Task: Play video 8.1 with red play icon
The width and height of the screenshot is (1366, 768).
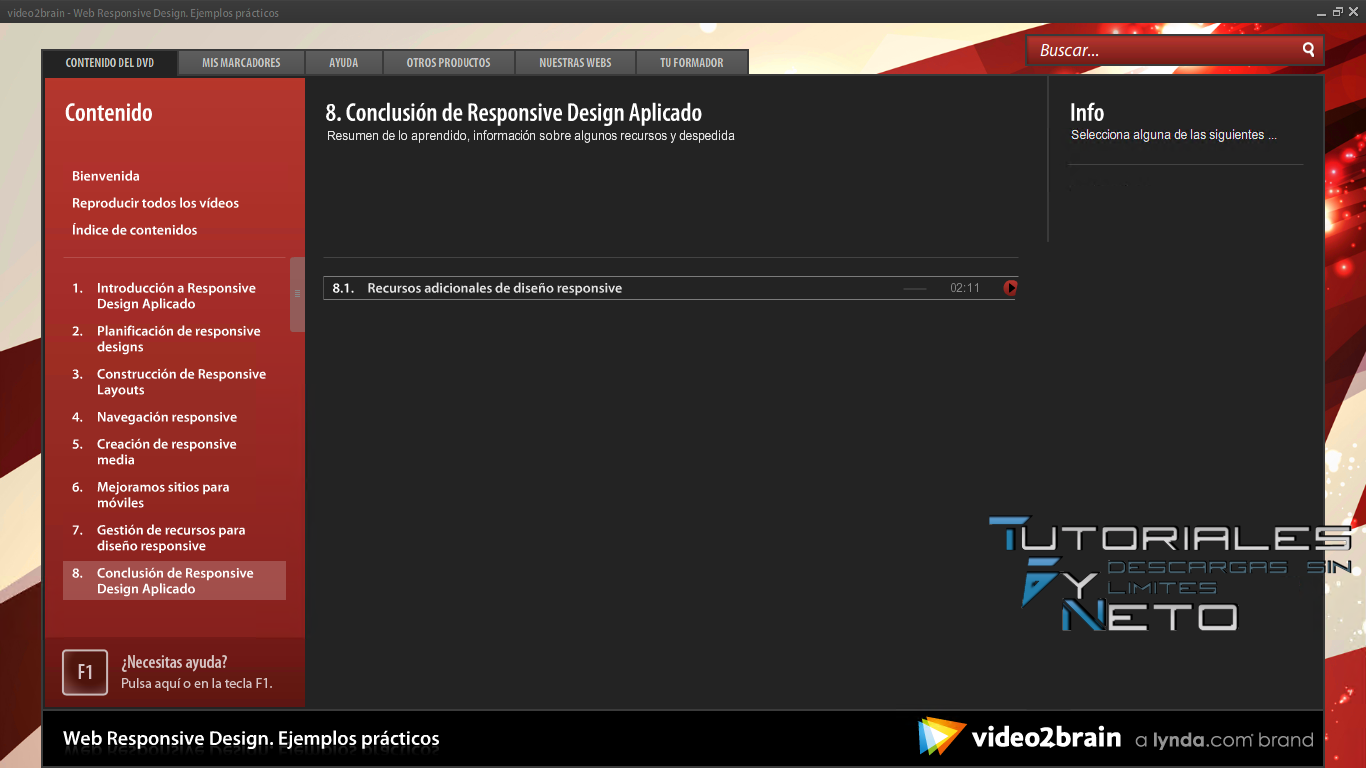Action: [1010, 288]
